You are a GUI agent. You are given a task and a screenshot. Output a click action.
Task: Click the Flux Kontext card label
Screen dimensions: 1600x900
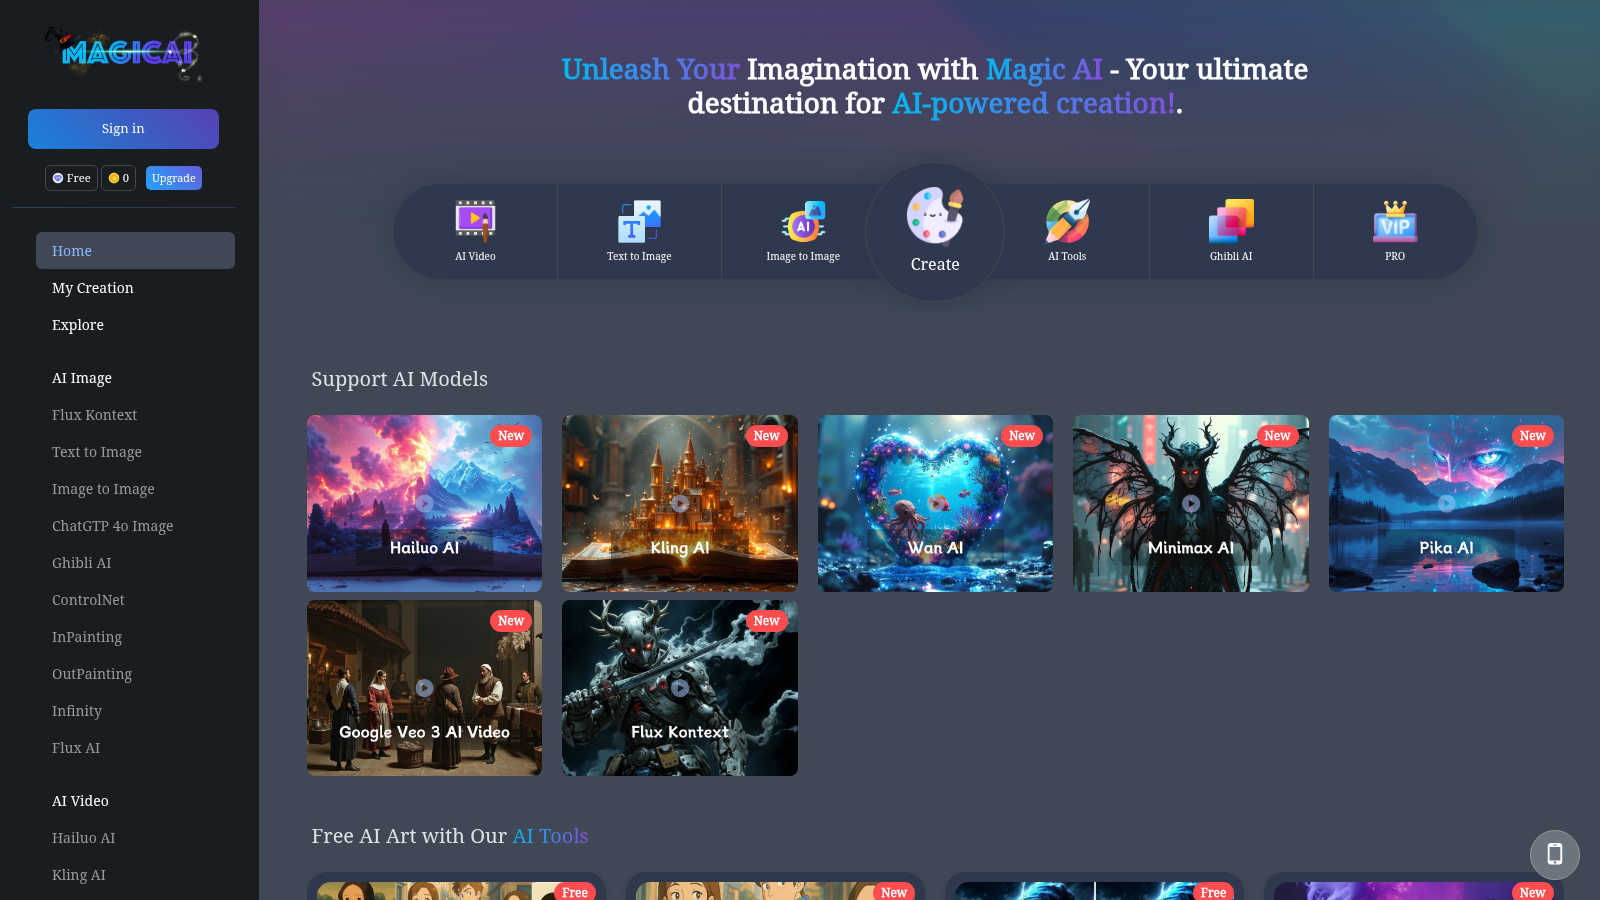pos(680,732)
